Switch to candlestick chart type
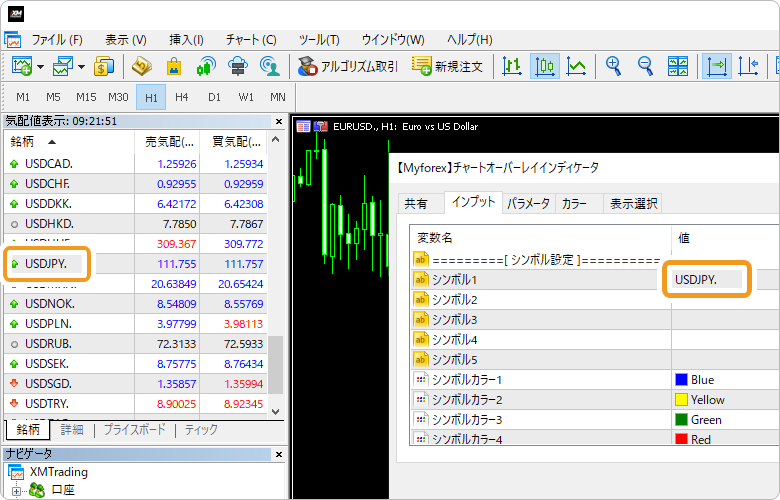This screenshot has height=500, width=780. [545, 66]
